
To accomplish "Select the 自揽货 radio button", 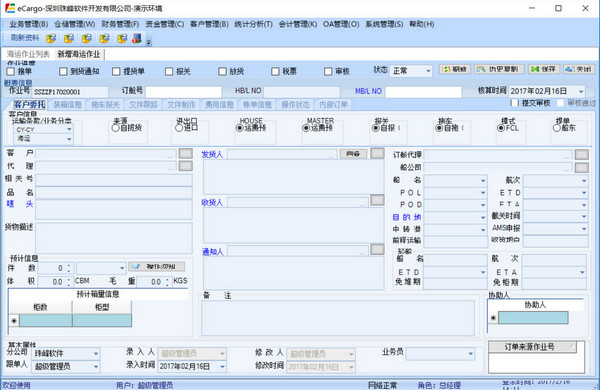I will point(116,128).
